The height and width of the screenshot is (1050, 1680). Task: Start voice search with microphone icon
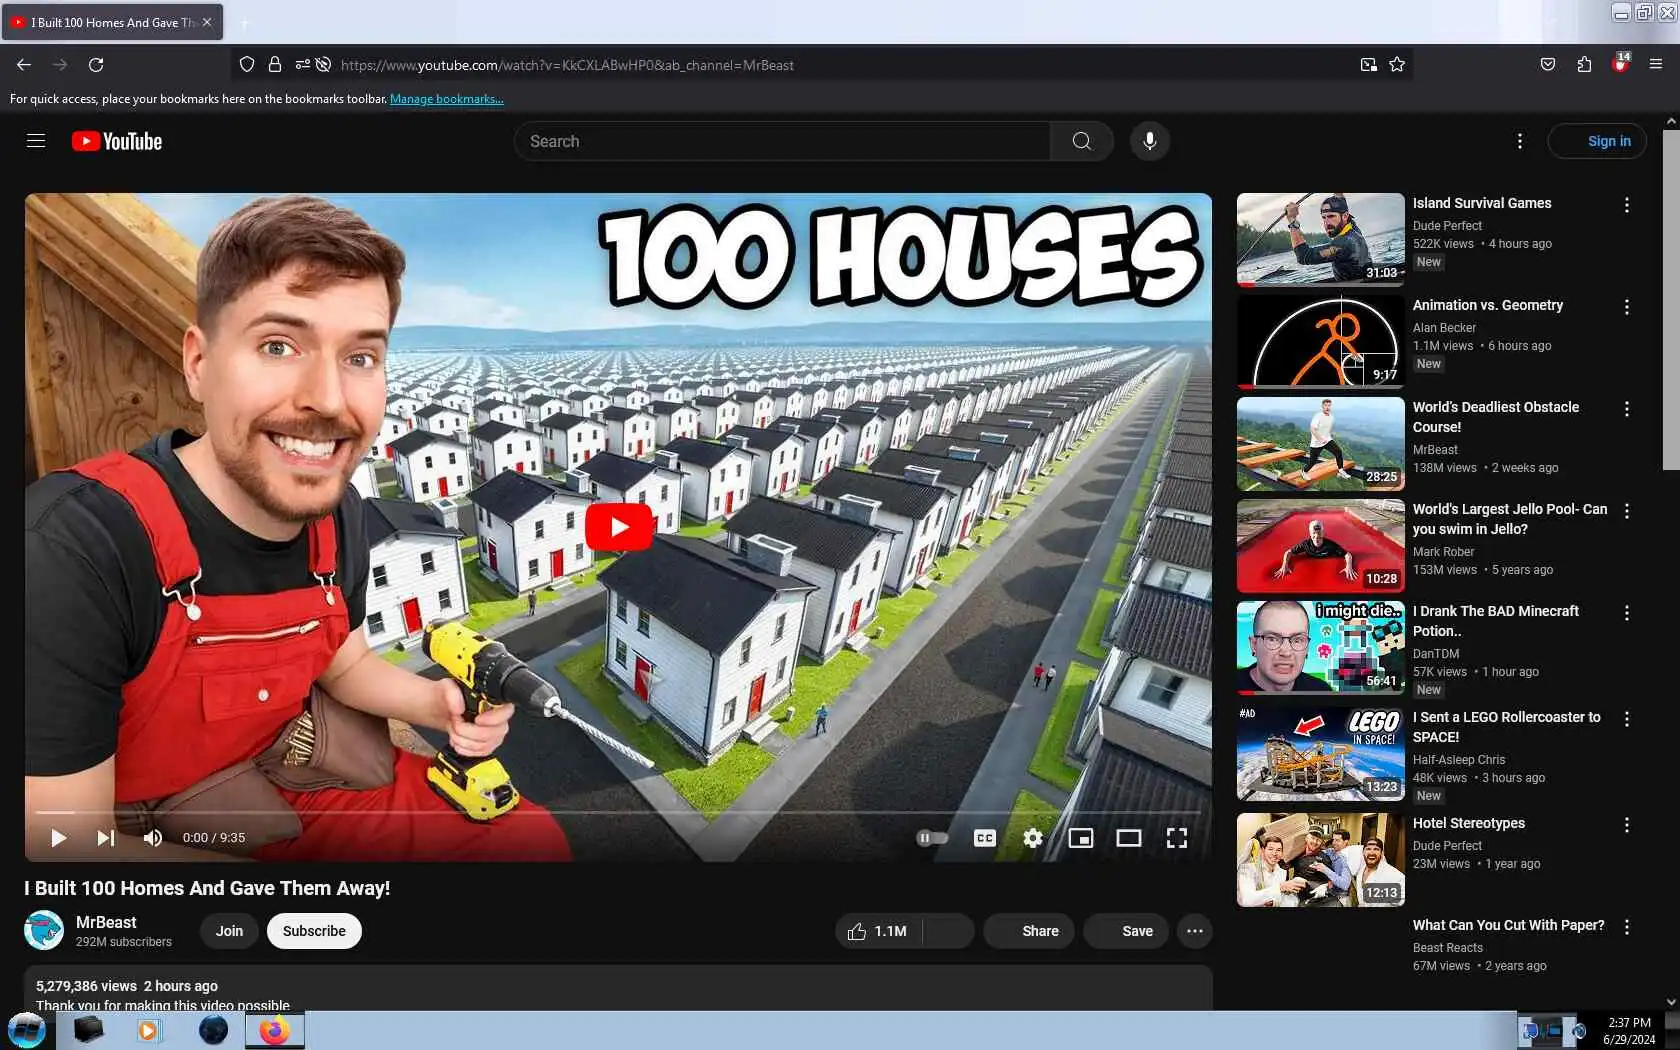pos(1150,141)
